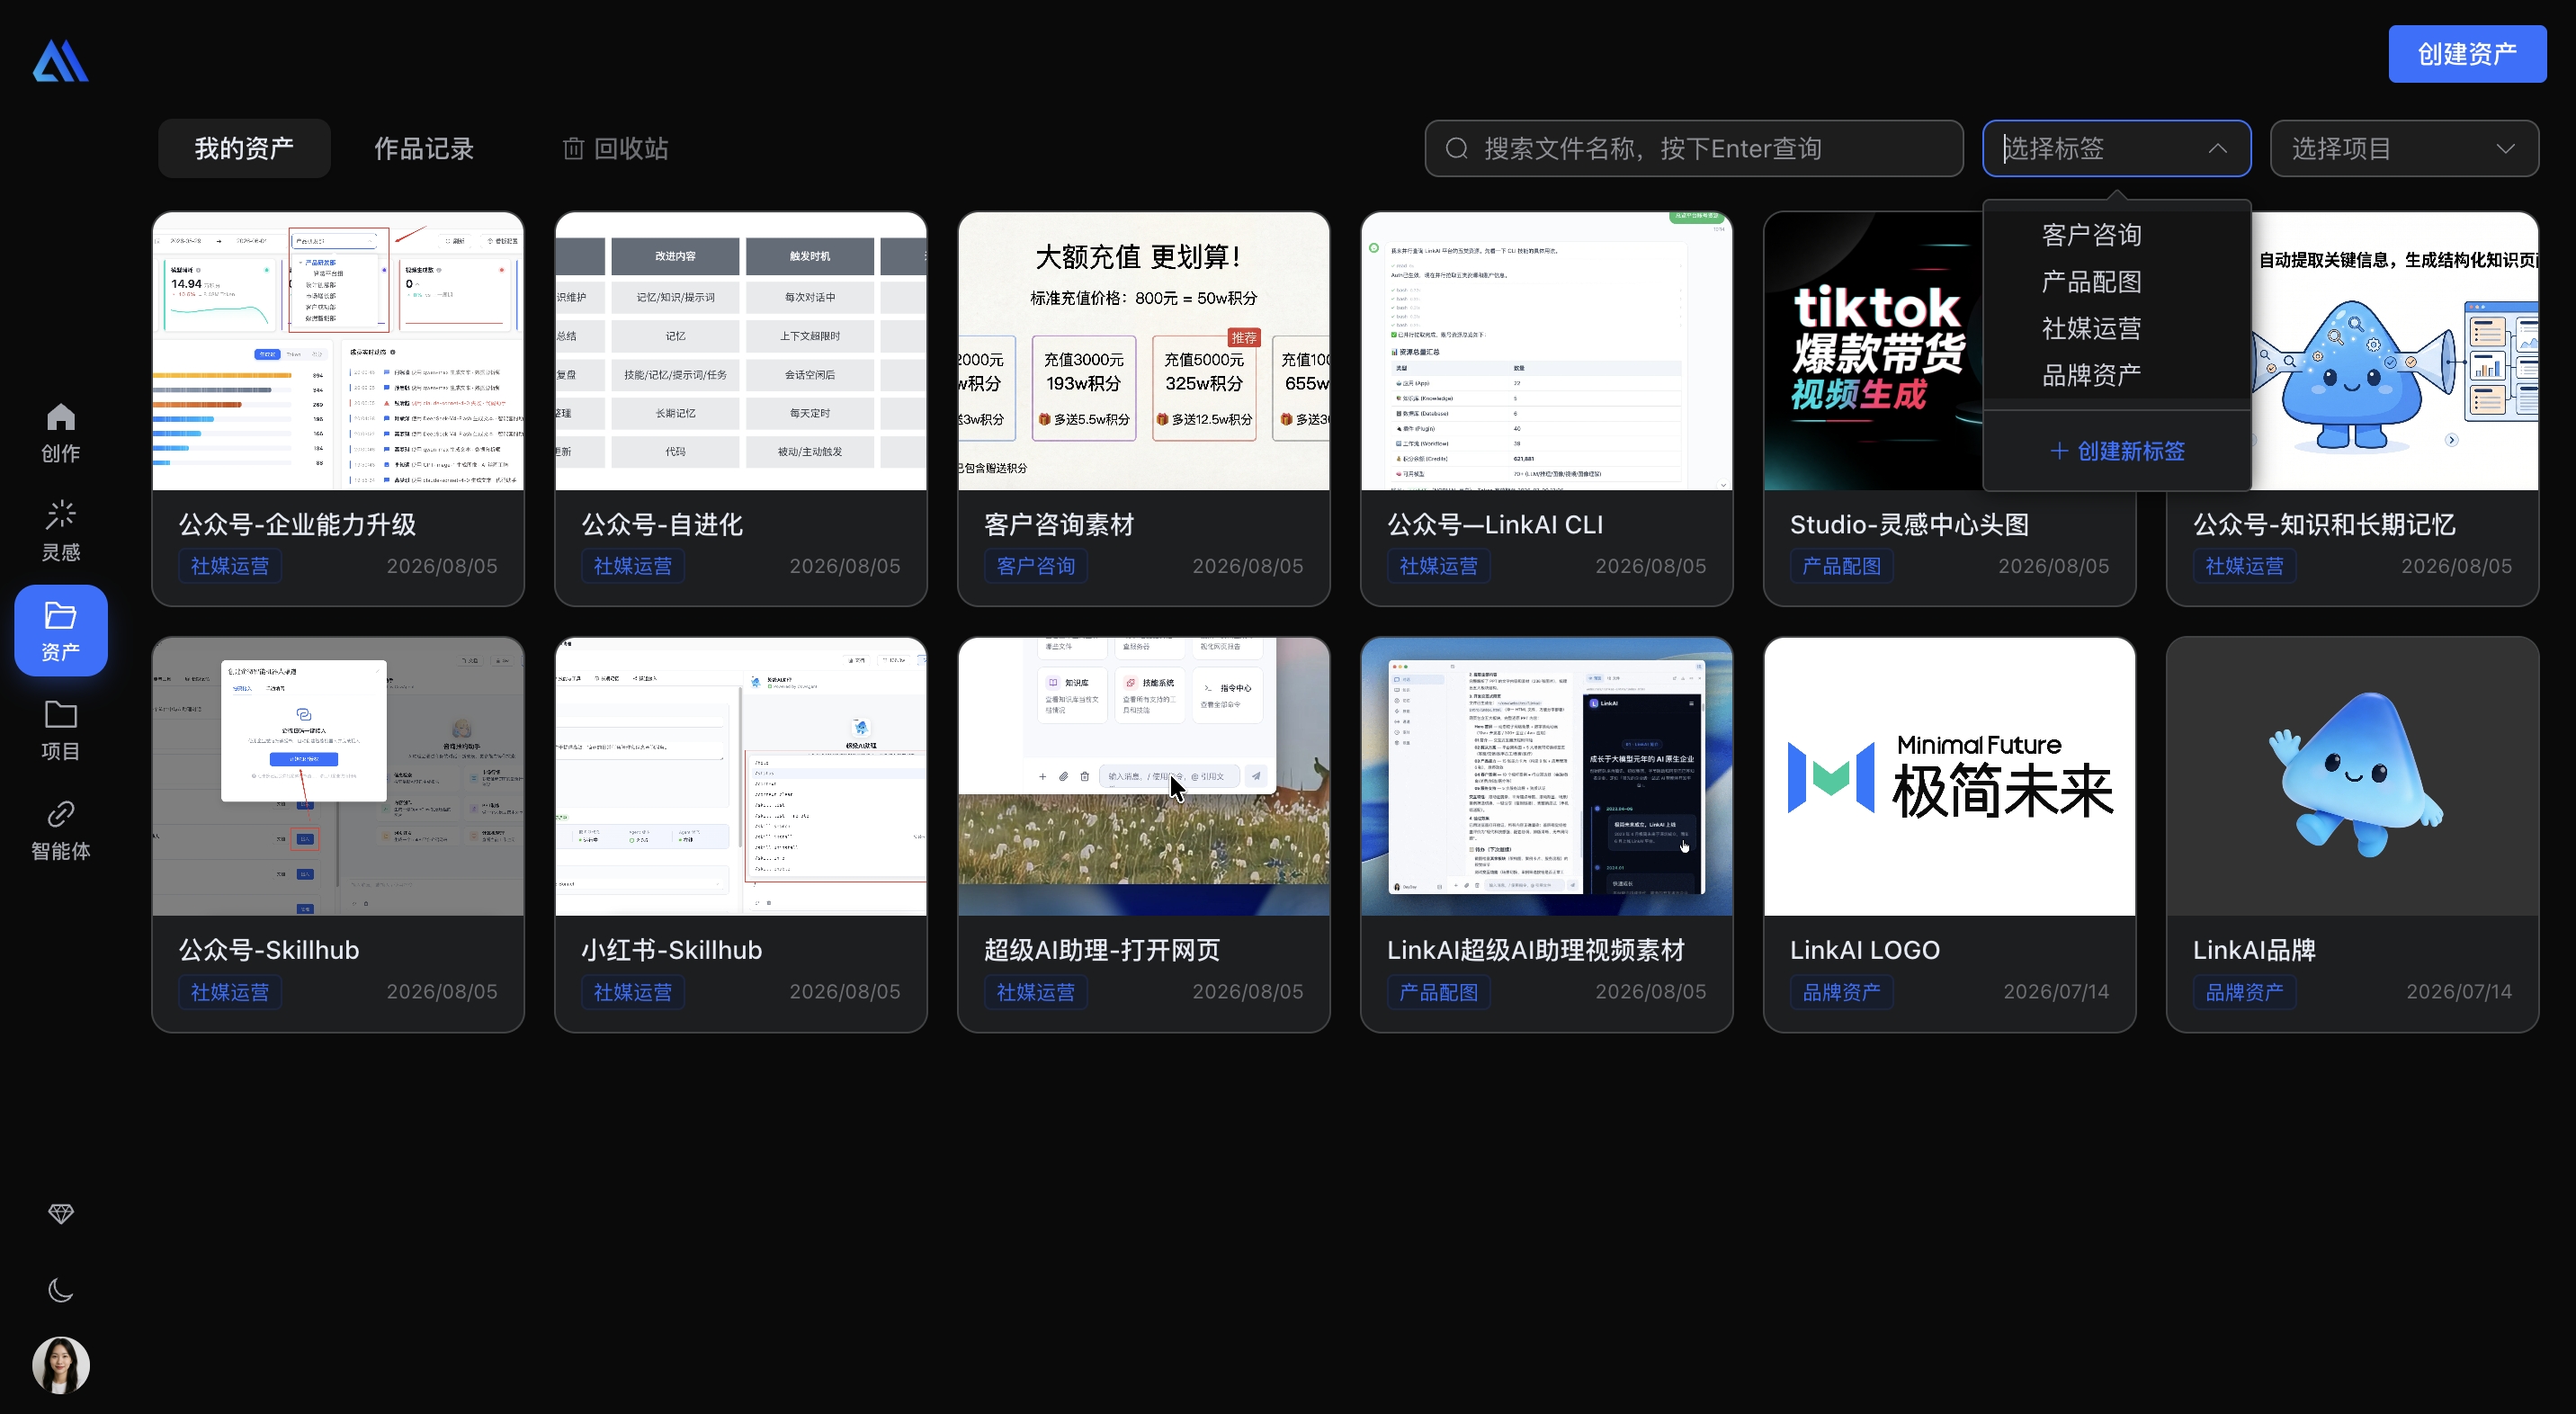Click the title 小红书-Skillhub
This screenshot has width=2576, height=1414.
pyautogui.click(x=672, y=950)
